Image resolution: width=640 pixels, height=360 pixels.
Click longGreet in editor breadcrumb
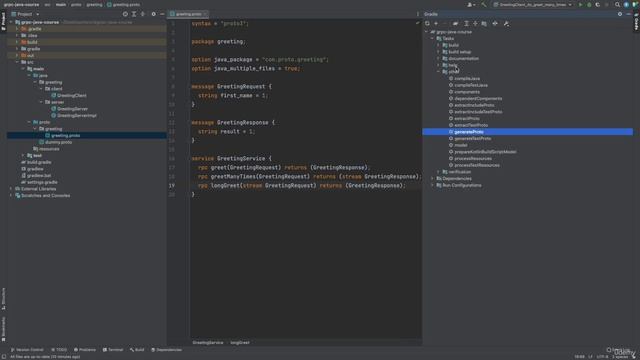[240, 342]
